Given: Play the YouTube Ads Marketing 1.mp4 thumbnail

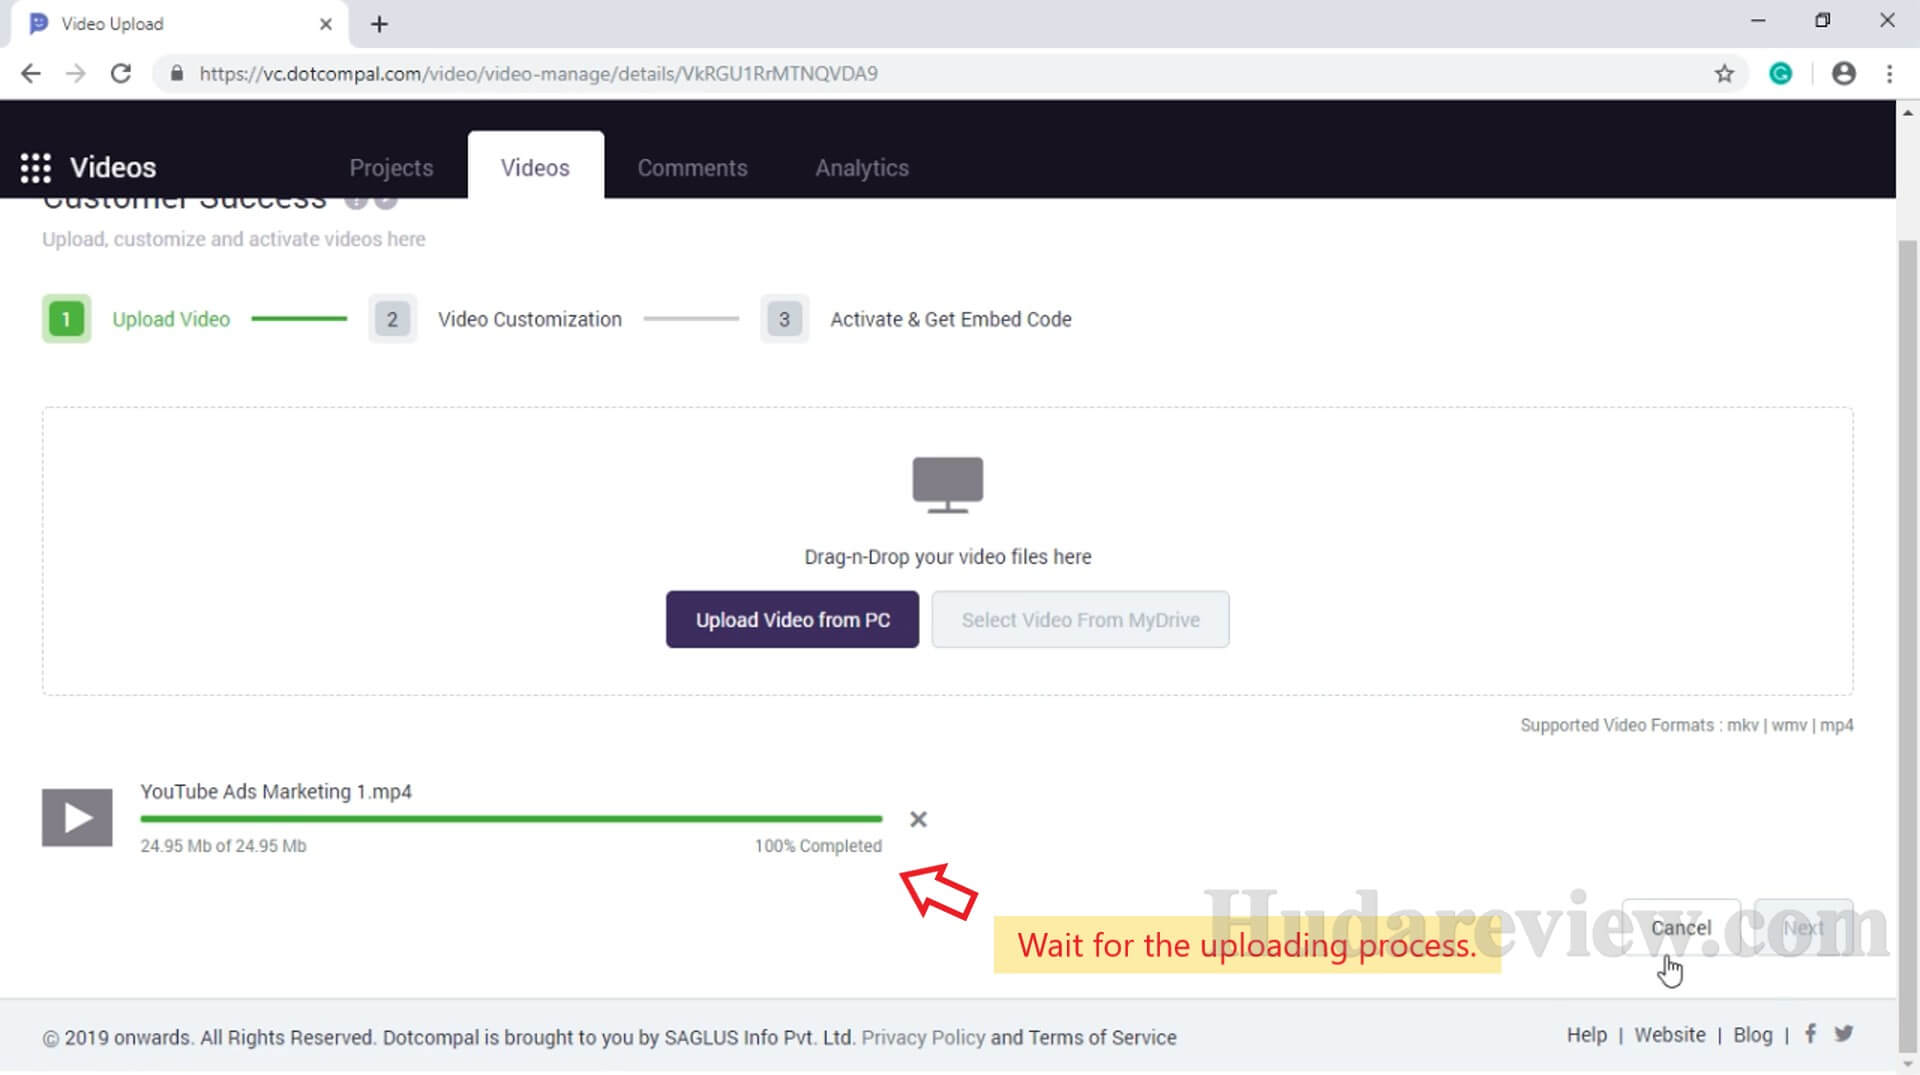Looking at the screenshot, I should 77,818.
